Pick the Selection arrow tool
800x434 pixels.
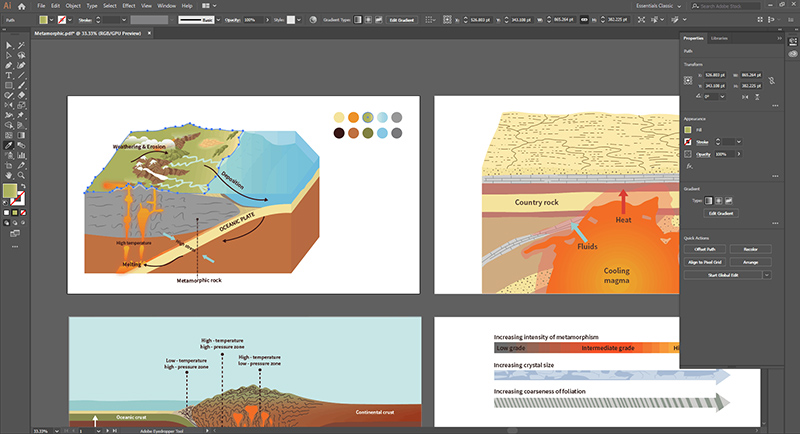tap(9, 45)
